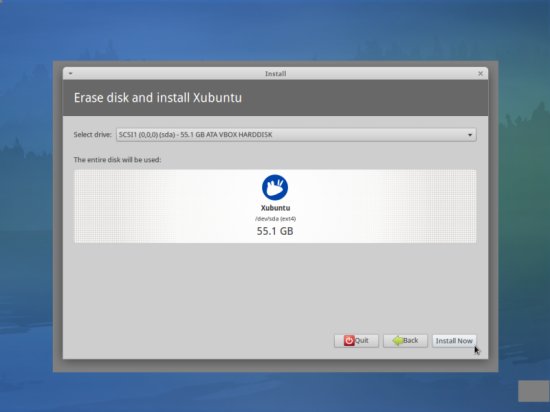Click the green arrow icon on Back
The width and height of the screenshot is (550, 412).
coord(398,340)
